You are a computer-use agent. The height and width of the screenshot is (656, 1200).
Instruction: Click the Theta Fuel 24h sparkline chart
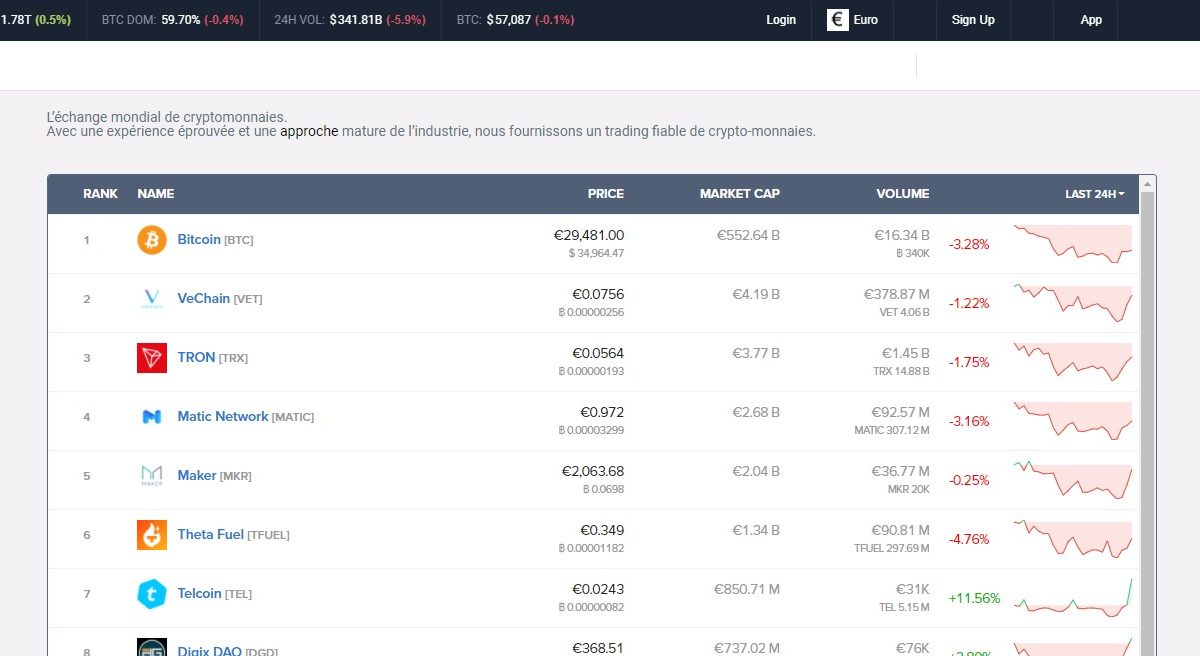pyautogui.click(x=1073, y=538)
